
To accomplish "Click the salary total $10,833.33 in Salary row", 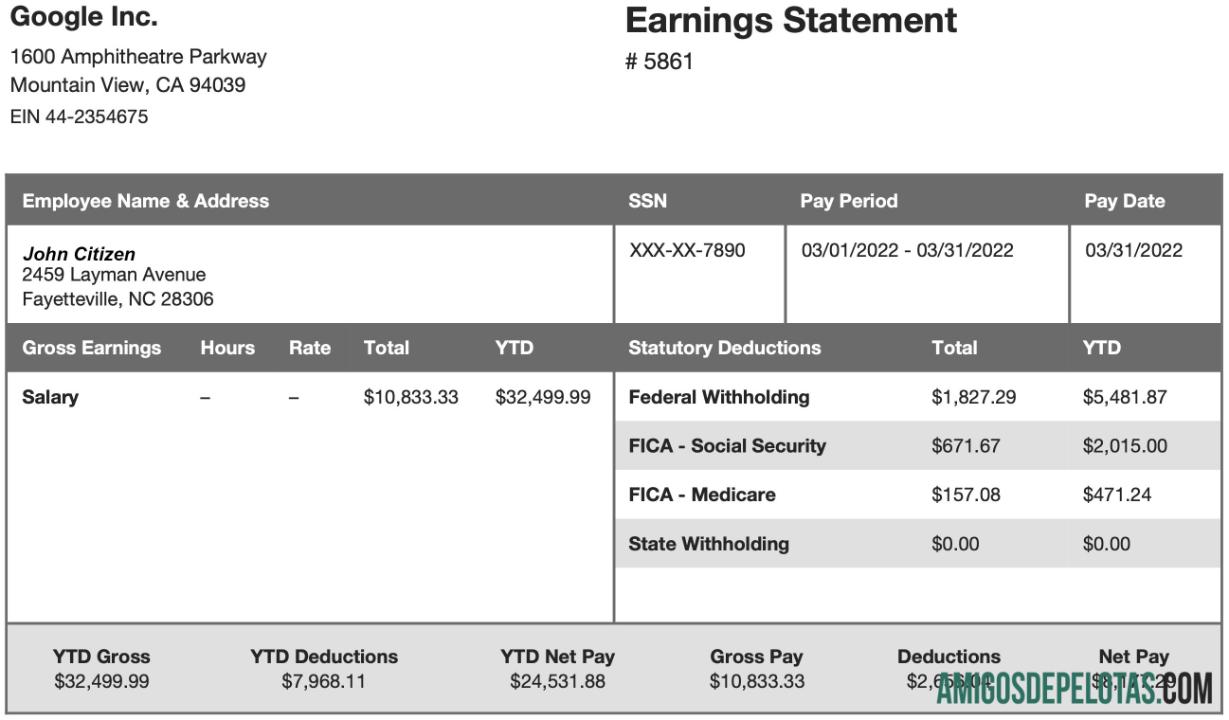I will click(x=411, y=397).
